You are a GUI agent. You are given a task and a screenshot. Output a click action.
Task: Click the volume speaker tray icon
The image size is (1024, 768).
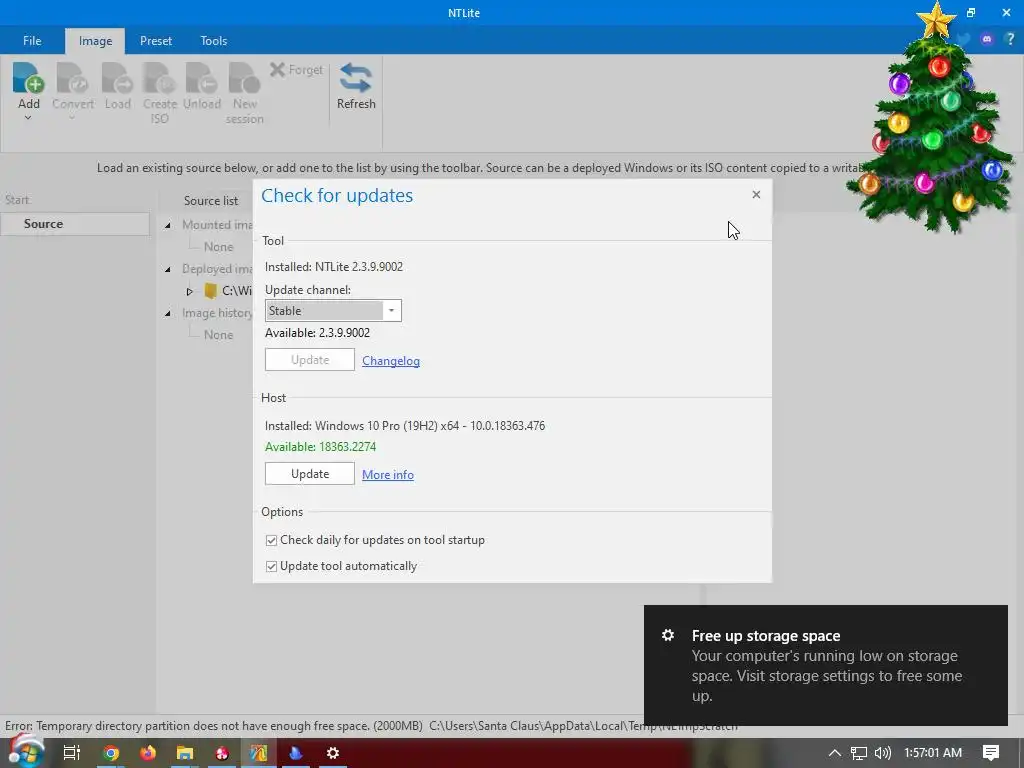(x=882, y=753)
